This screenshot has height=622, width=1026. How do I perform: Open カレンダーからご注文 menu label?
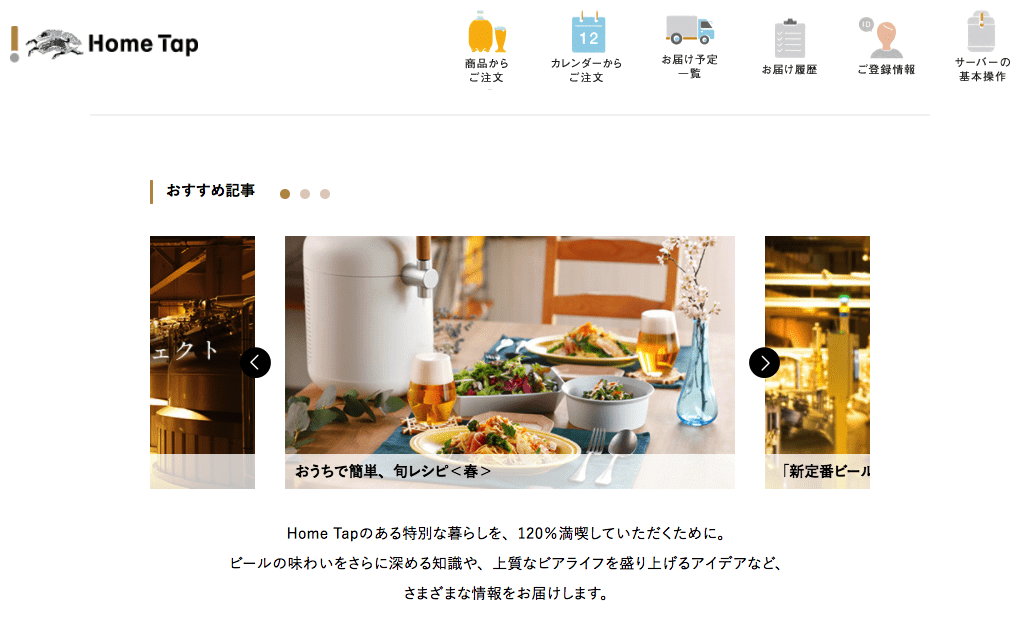[586, 70]
